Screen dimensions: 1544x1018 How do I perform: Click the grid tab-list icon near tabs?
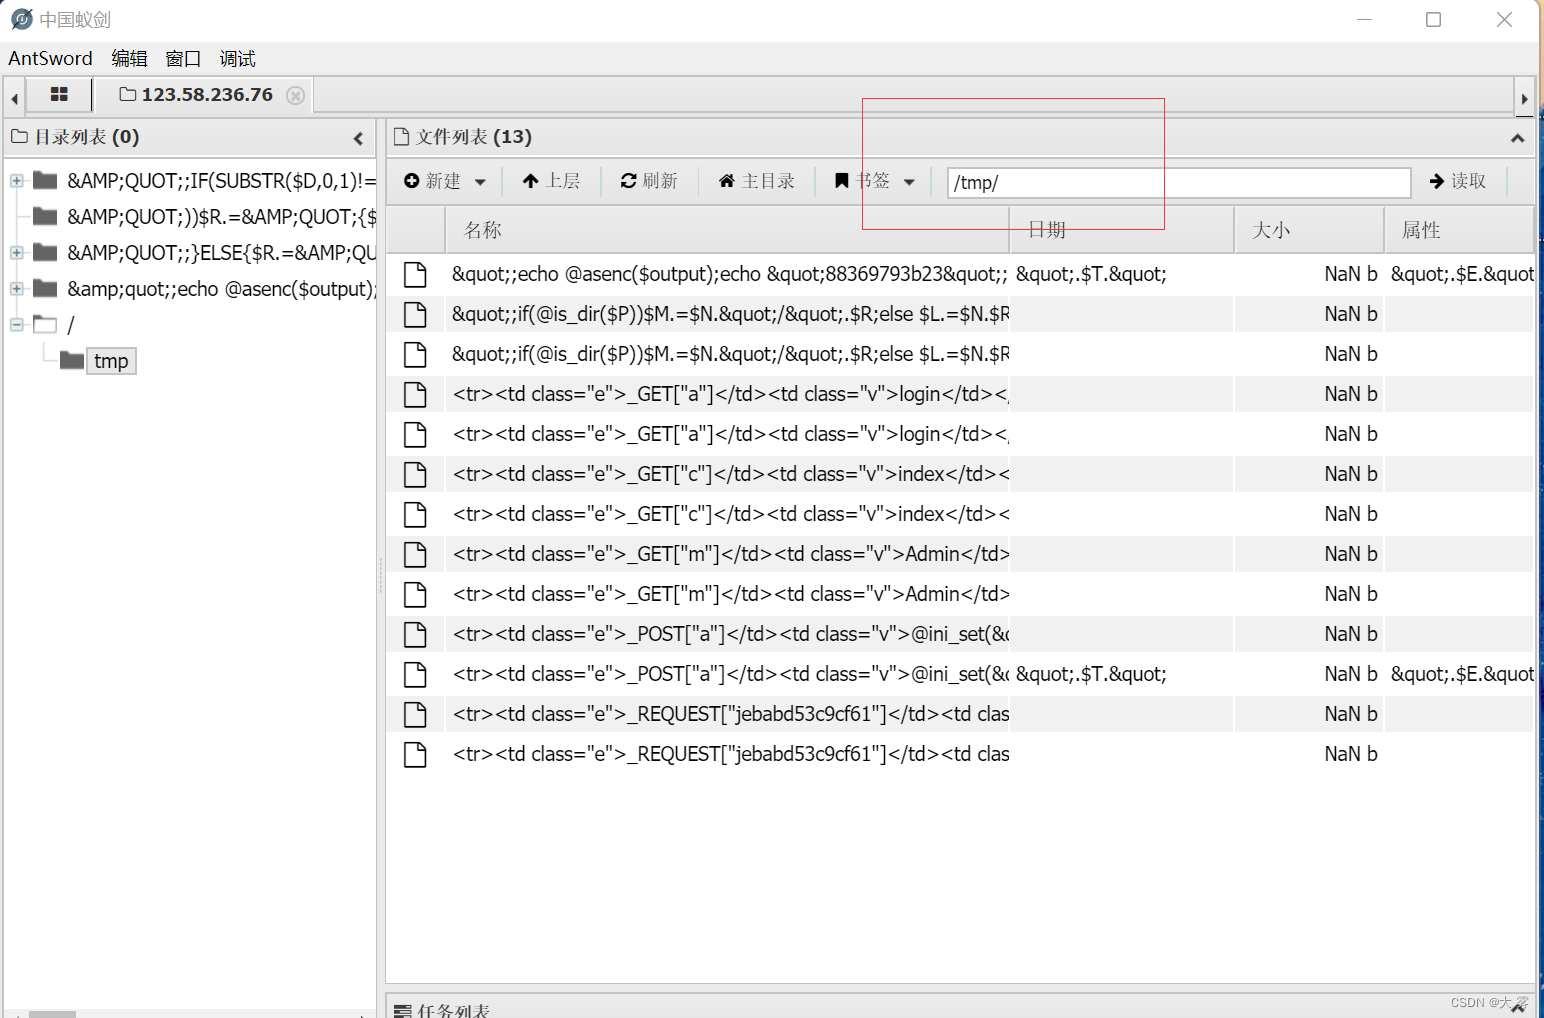click(59, 94)
